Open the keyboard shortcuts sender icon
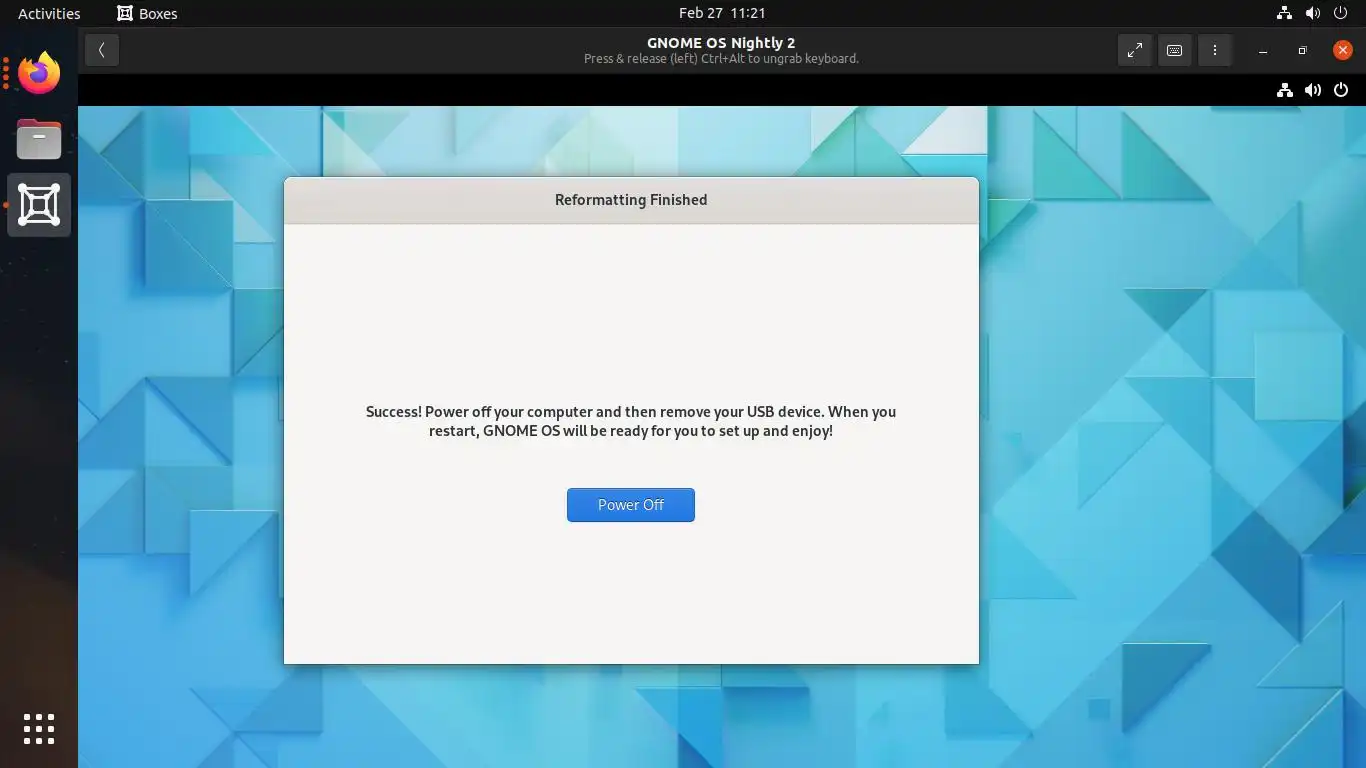Viewport: 1366px width, 768px height. 1174,50
